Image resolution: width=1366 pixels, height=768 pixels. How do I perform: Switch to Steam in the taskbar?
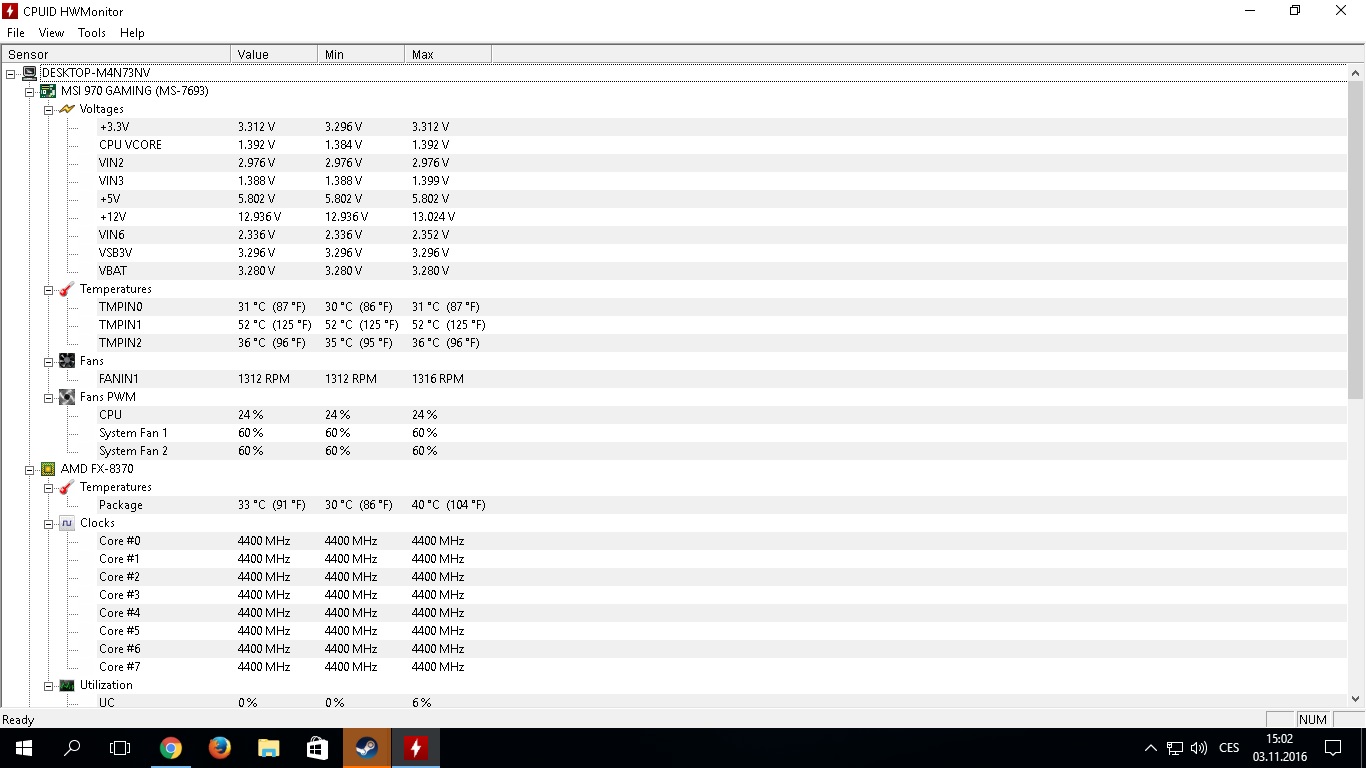(x=367, y=747)
